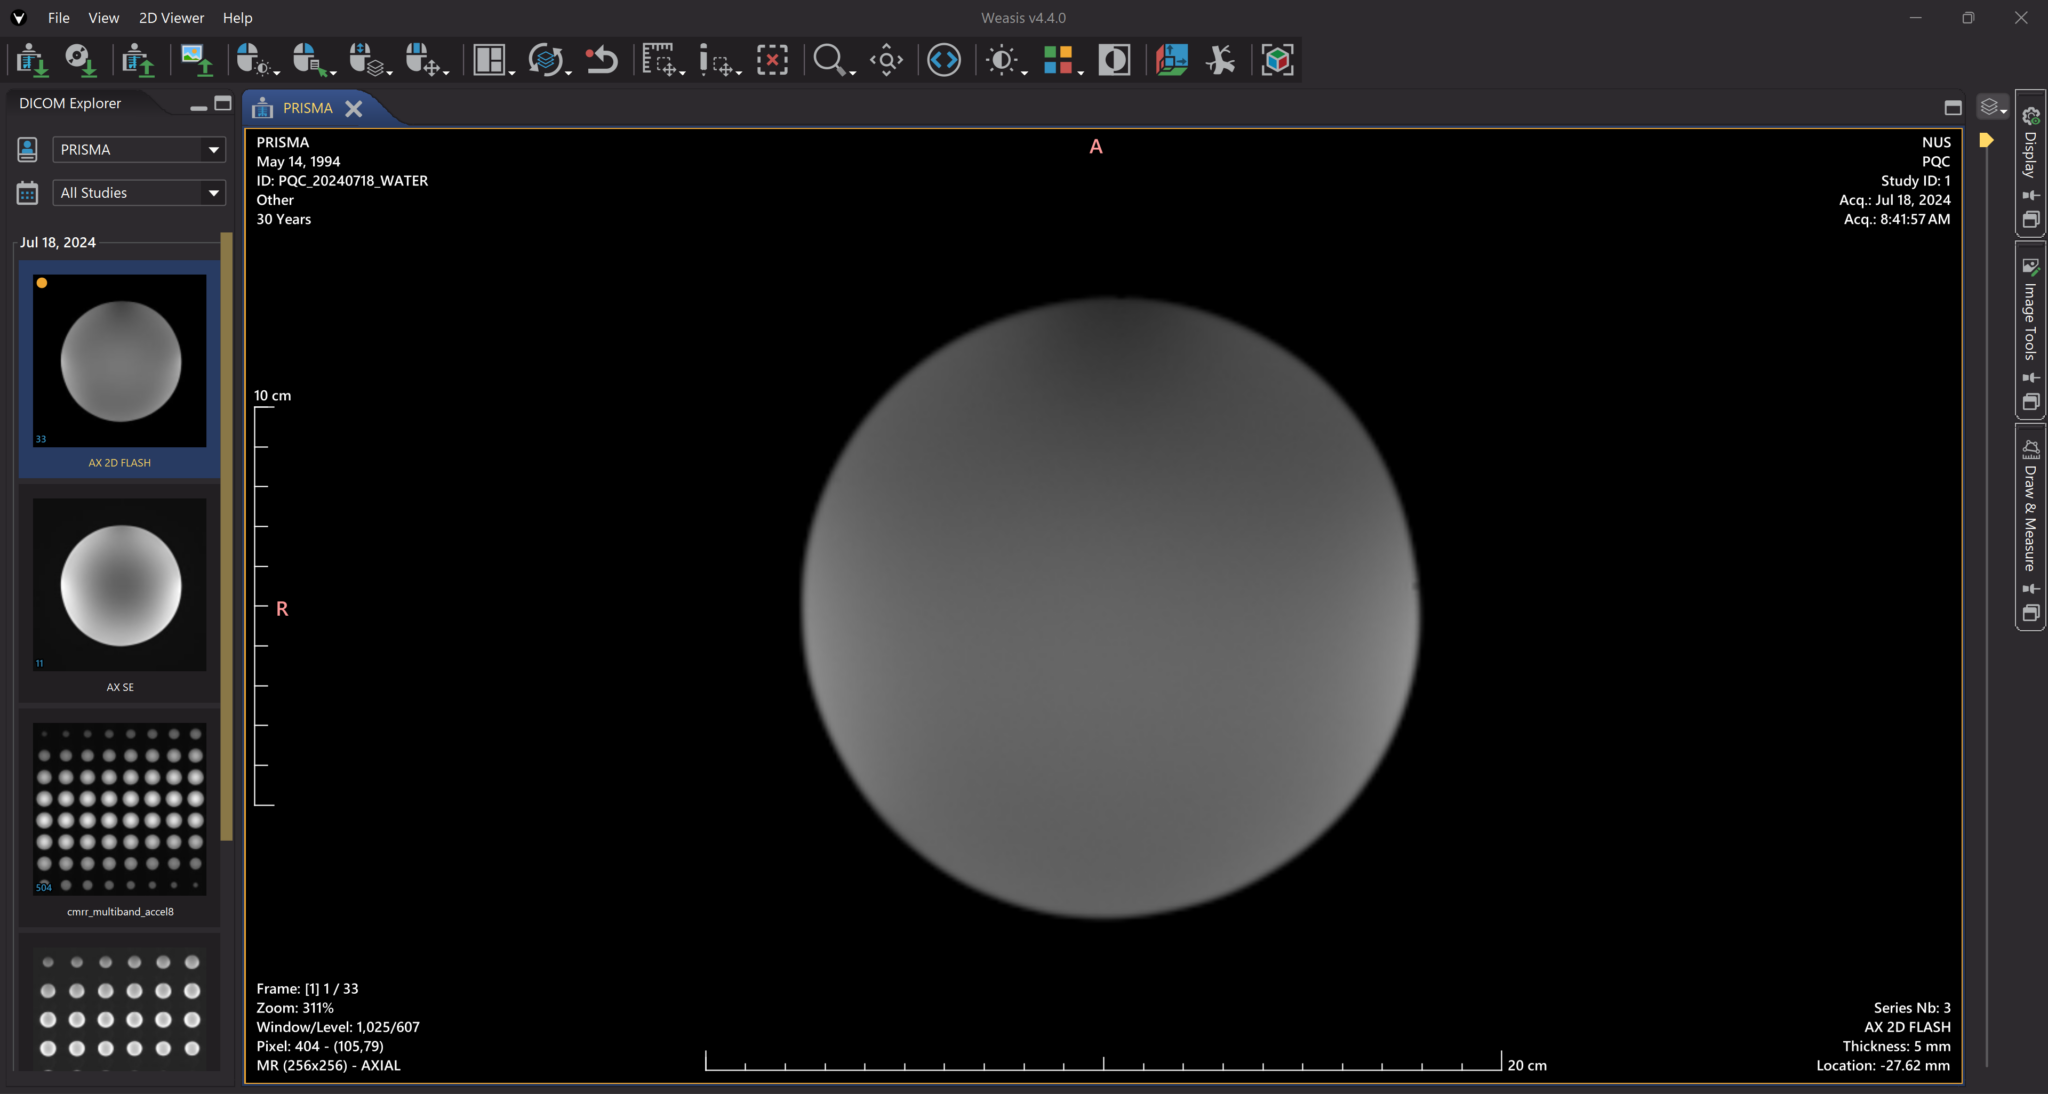This screenshot has height=1094, width=2048.
Task: Select the AX SE series thumbnail
Action: tap(120, 585)
